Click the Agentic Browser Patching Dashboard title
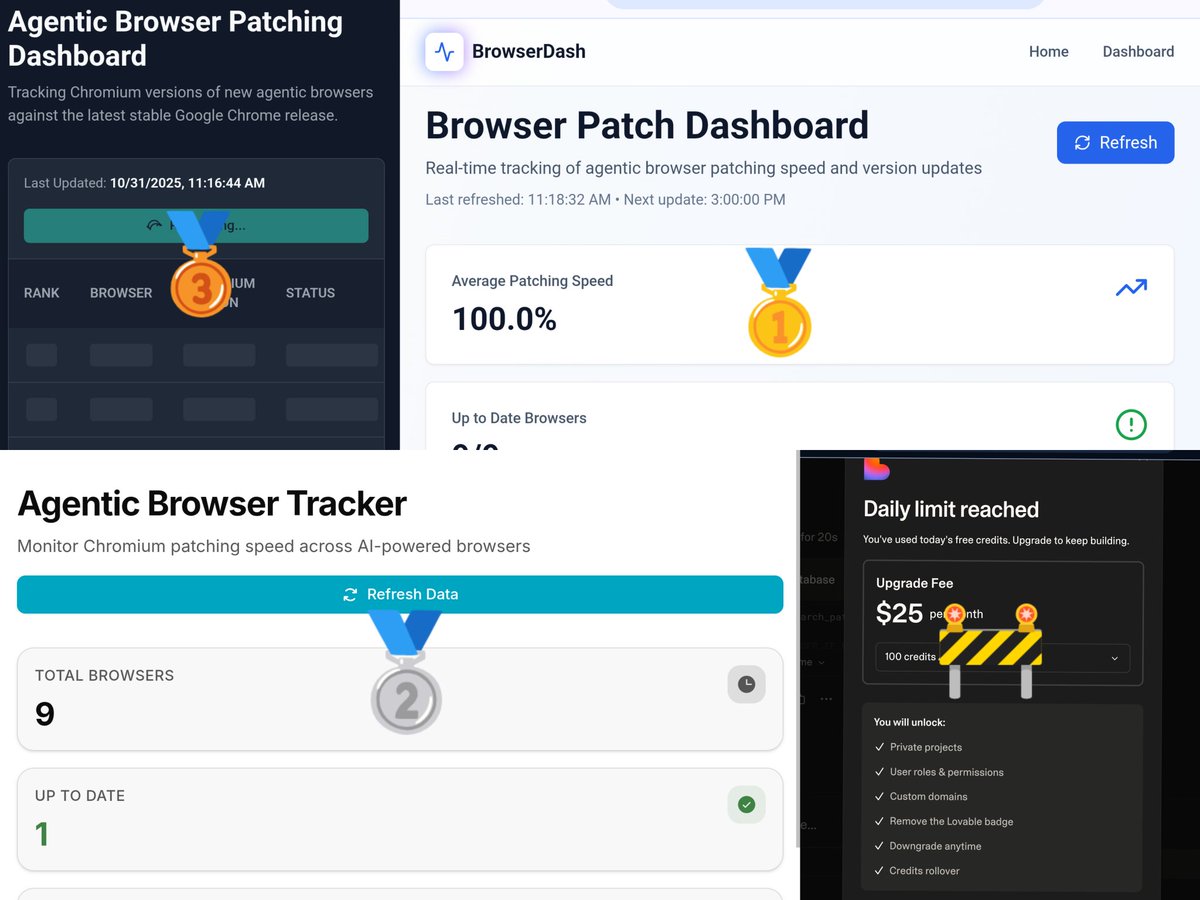The image size is (1200, 900). 175,38
